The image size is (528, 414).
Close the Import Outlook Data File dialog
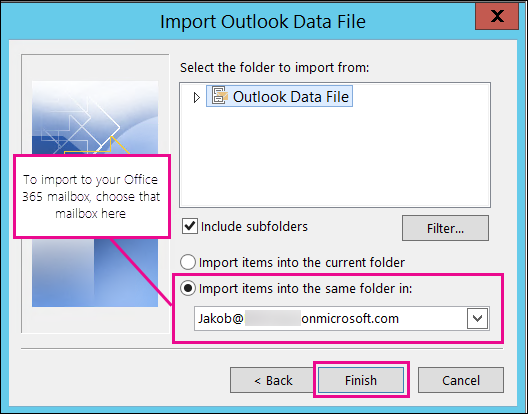(497, 16)
